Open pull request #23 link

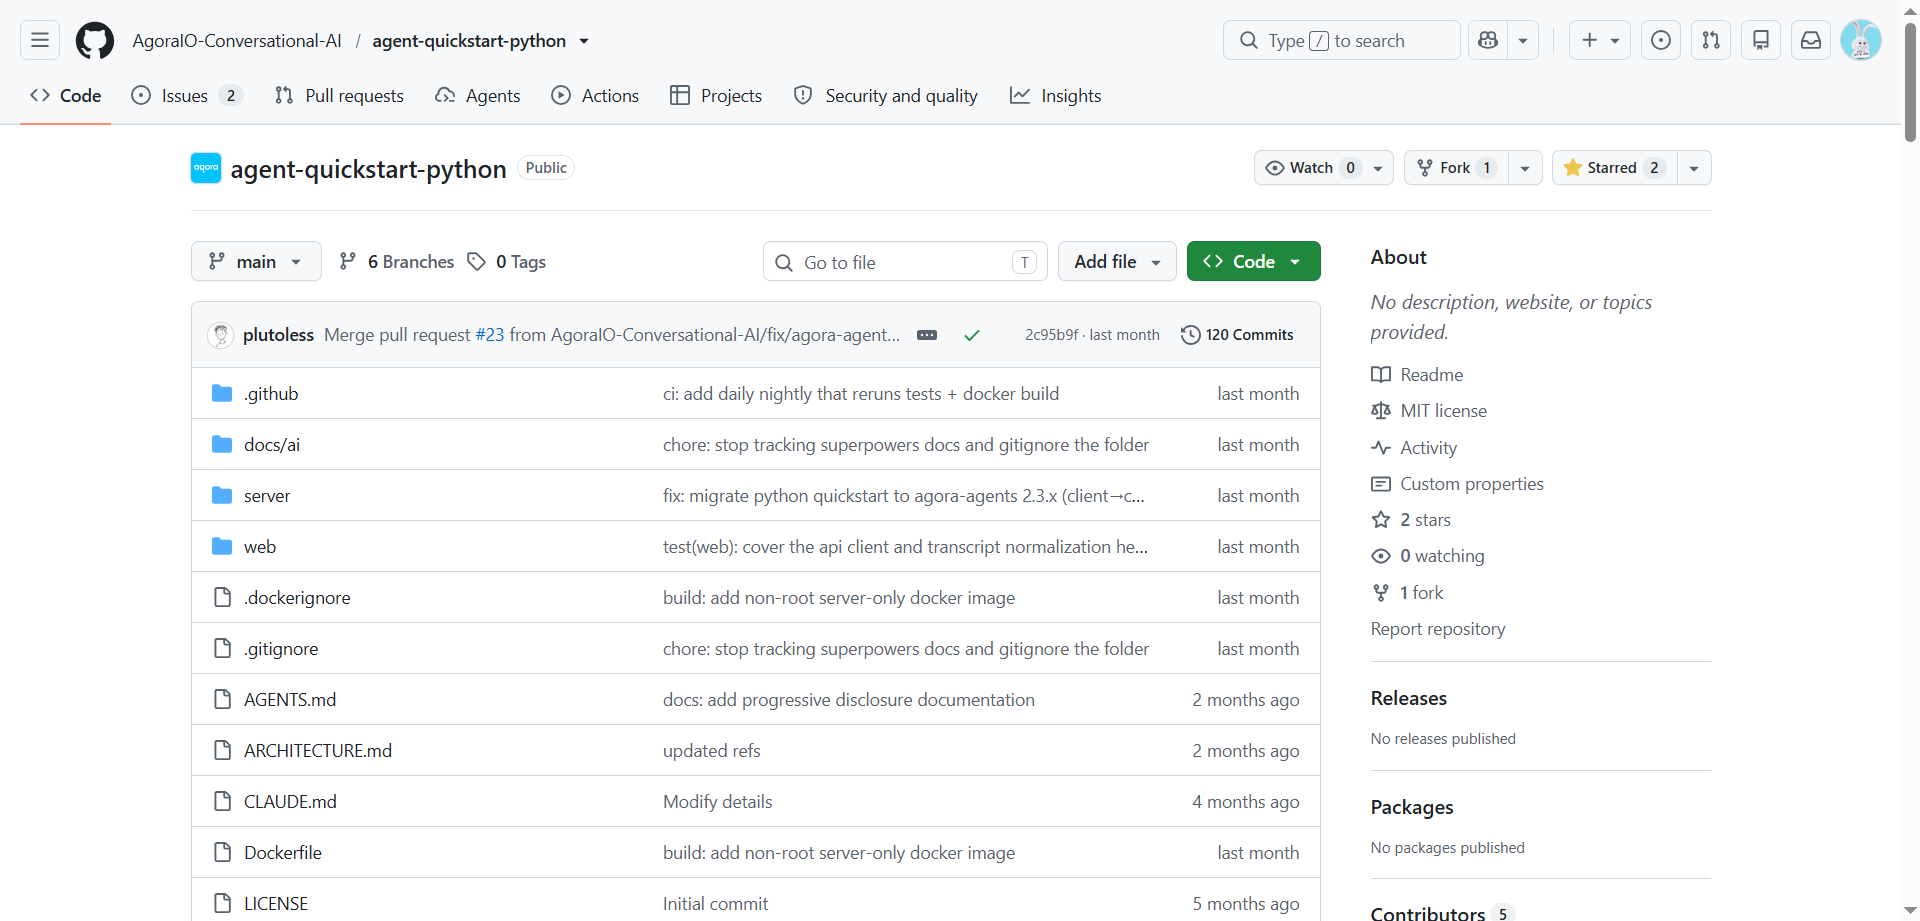coord(490,335)
